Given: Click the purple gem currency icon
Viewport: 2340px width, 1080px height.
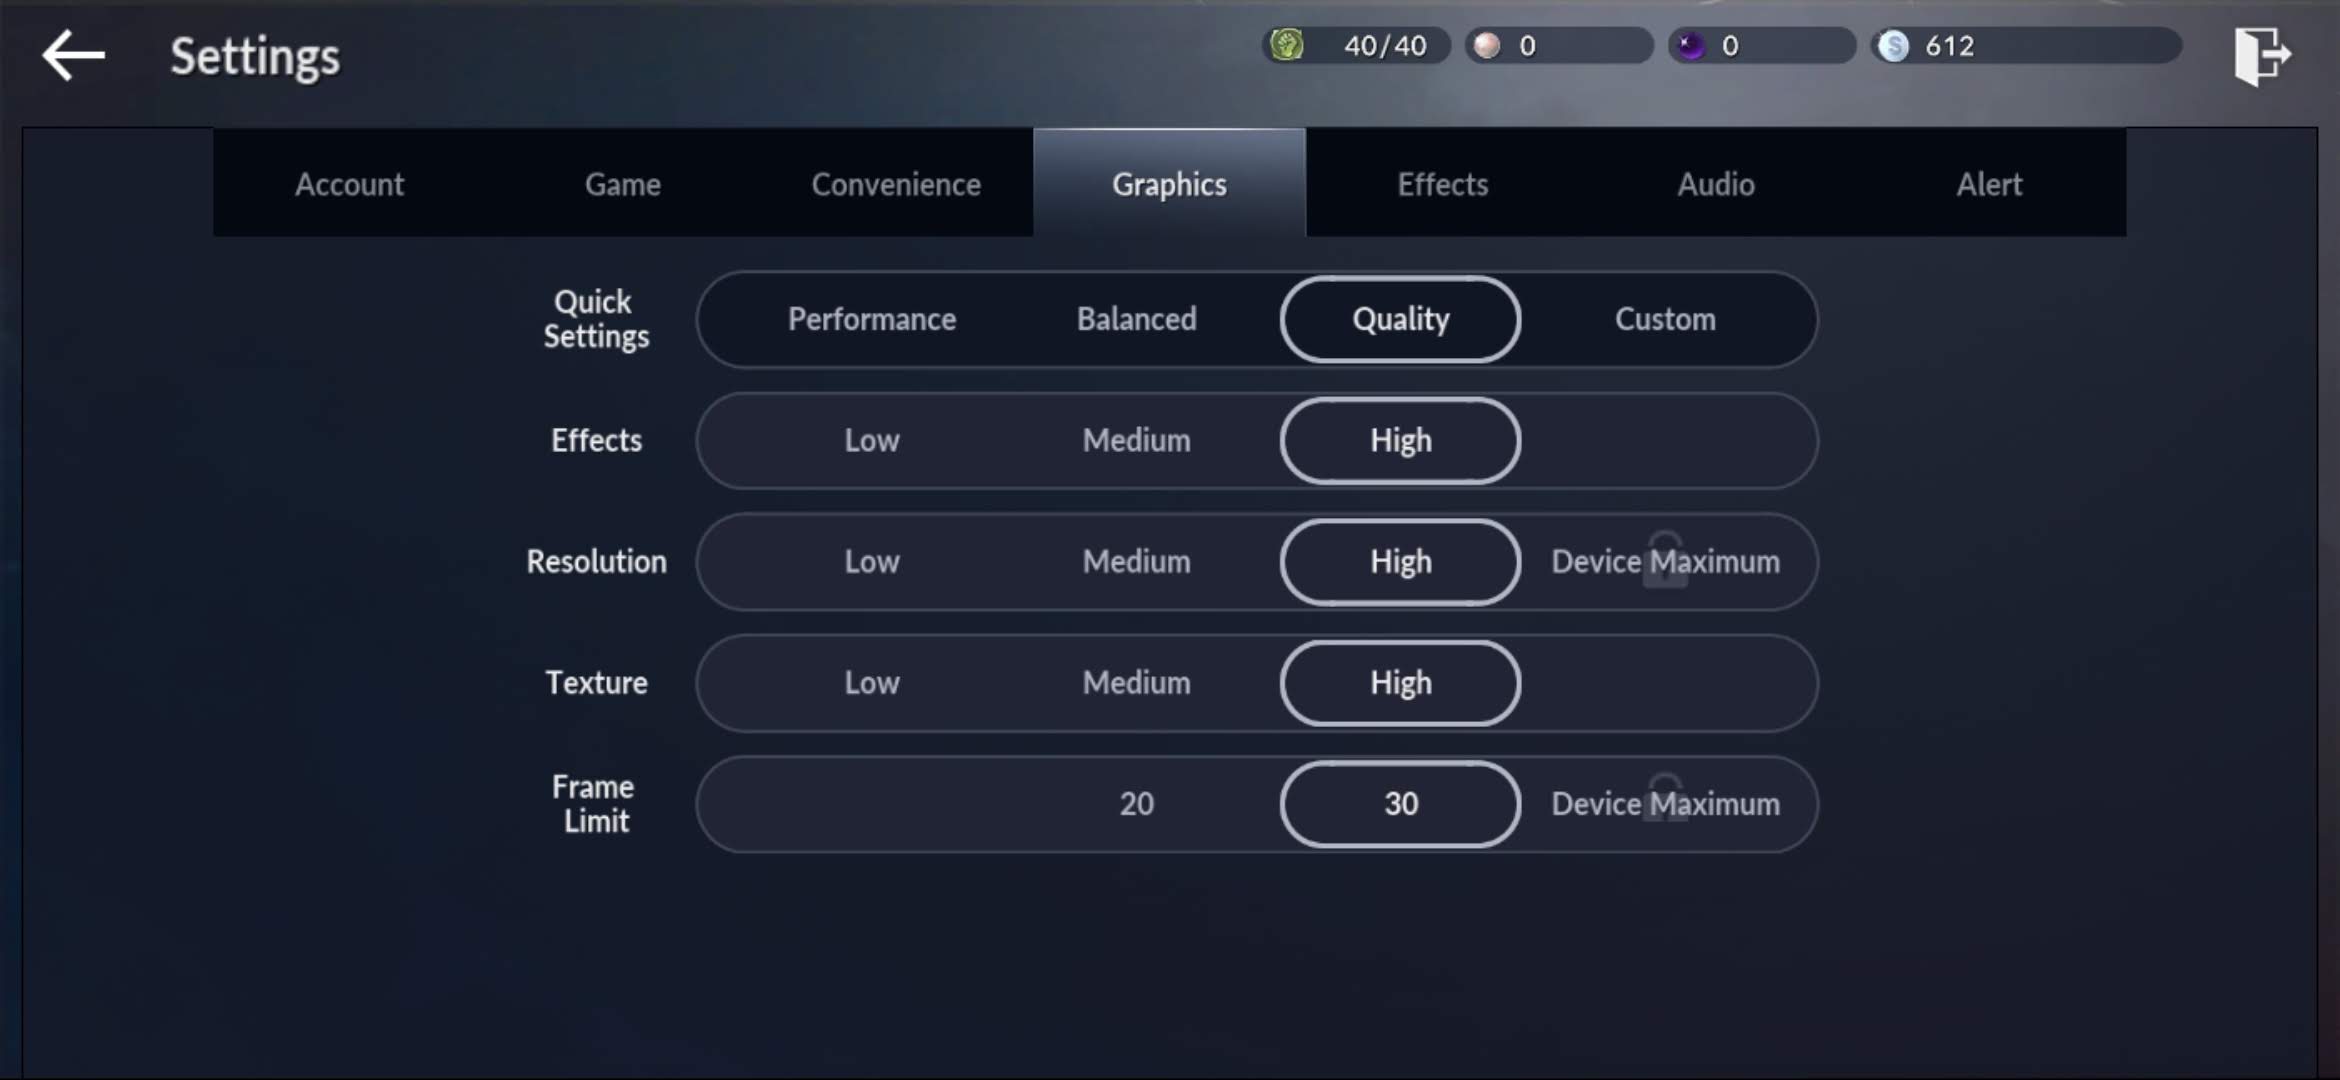Looking at the screenshot, I should 1689,45.
